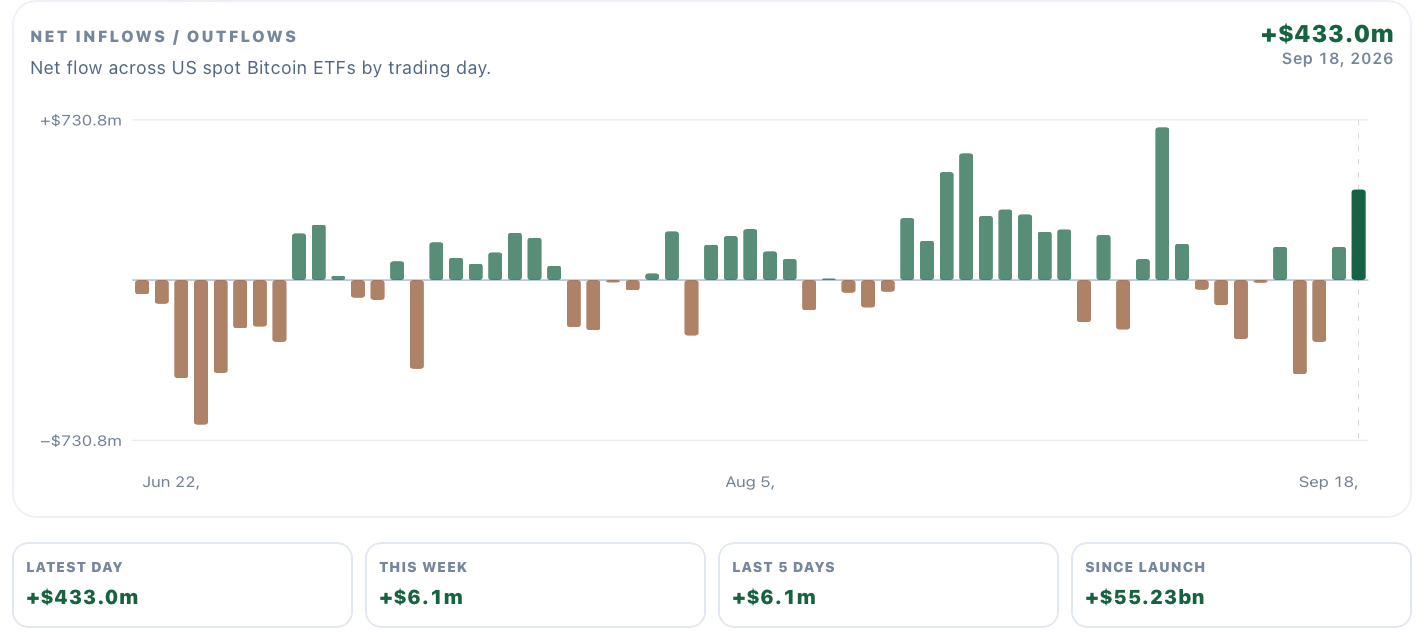1424x632 pixels.
Task: Click the Sep 18 x-axis label
Action: 1328,482
